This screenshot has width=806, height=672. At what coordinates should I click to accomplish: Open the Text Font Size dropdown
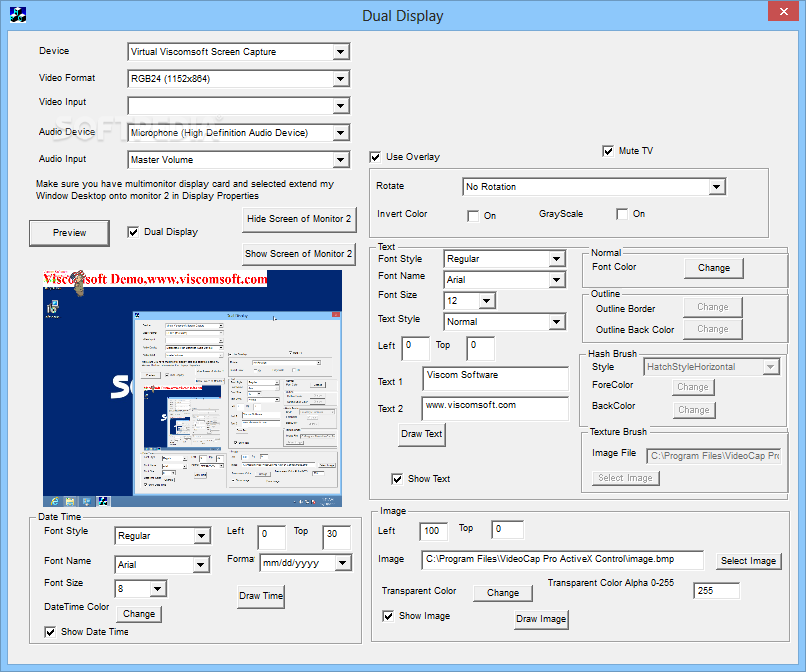coord(487,300)
